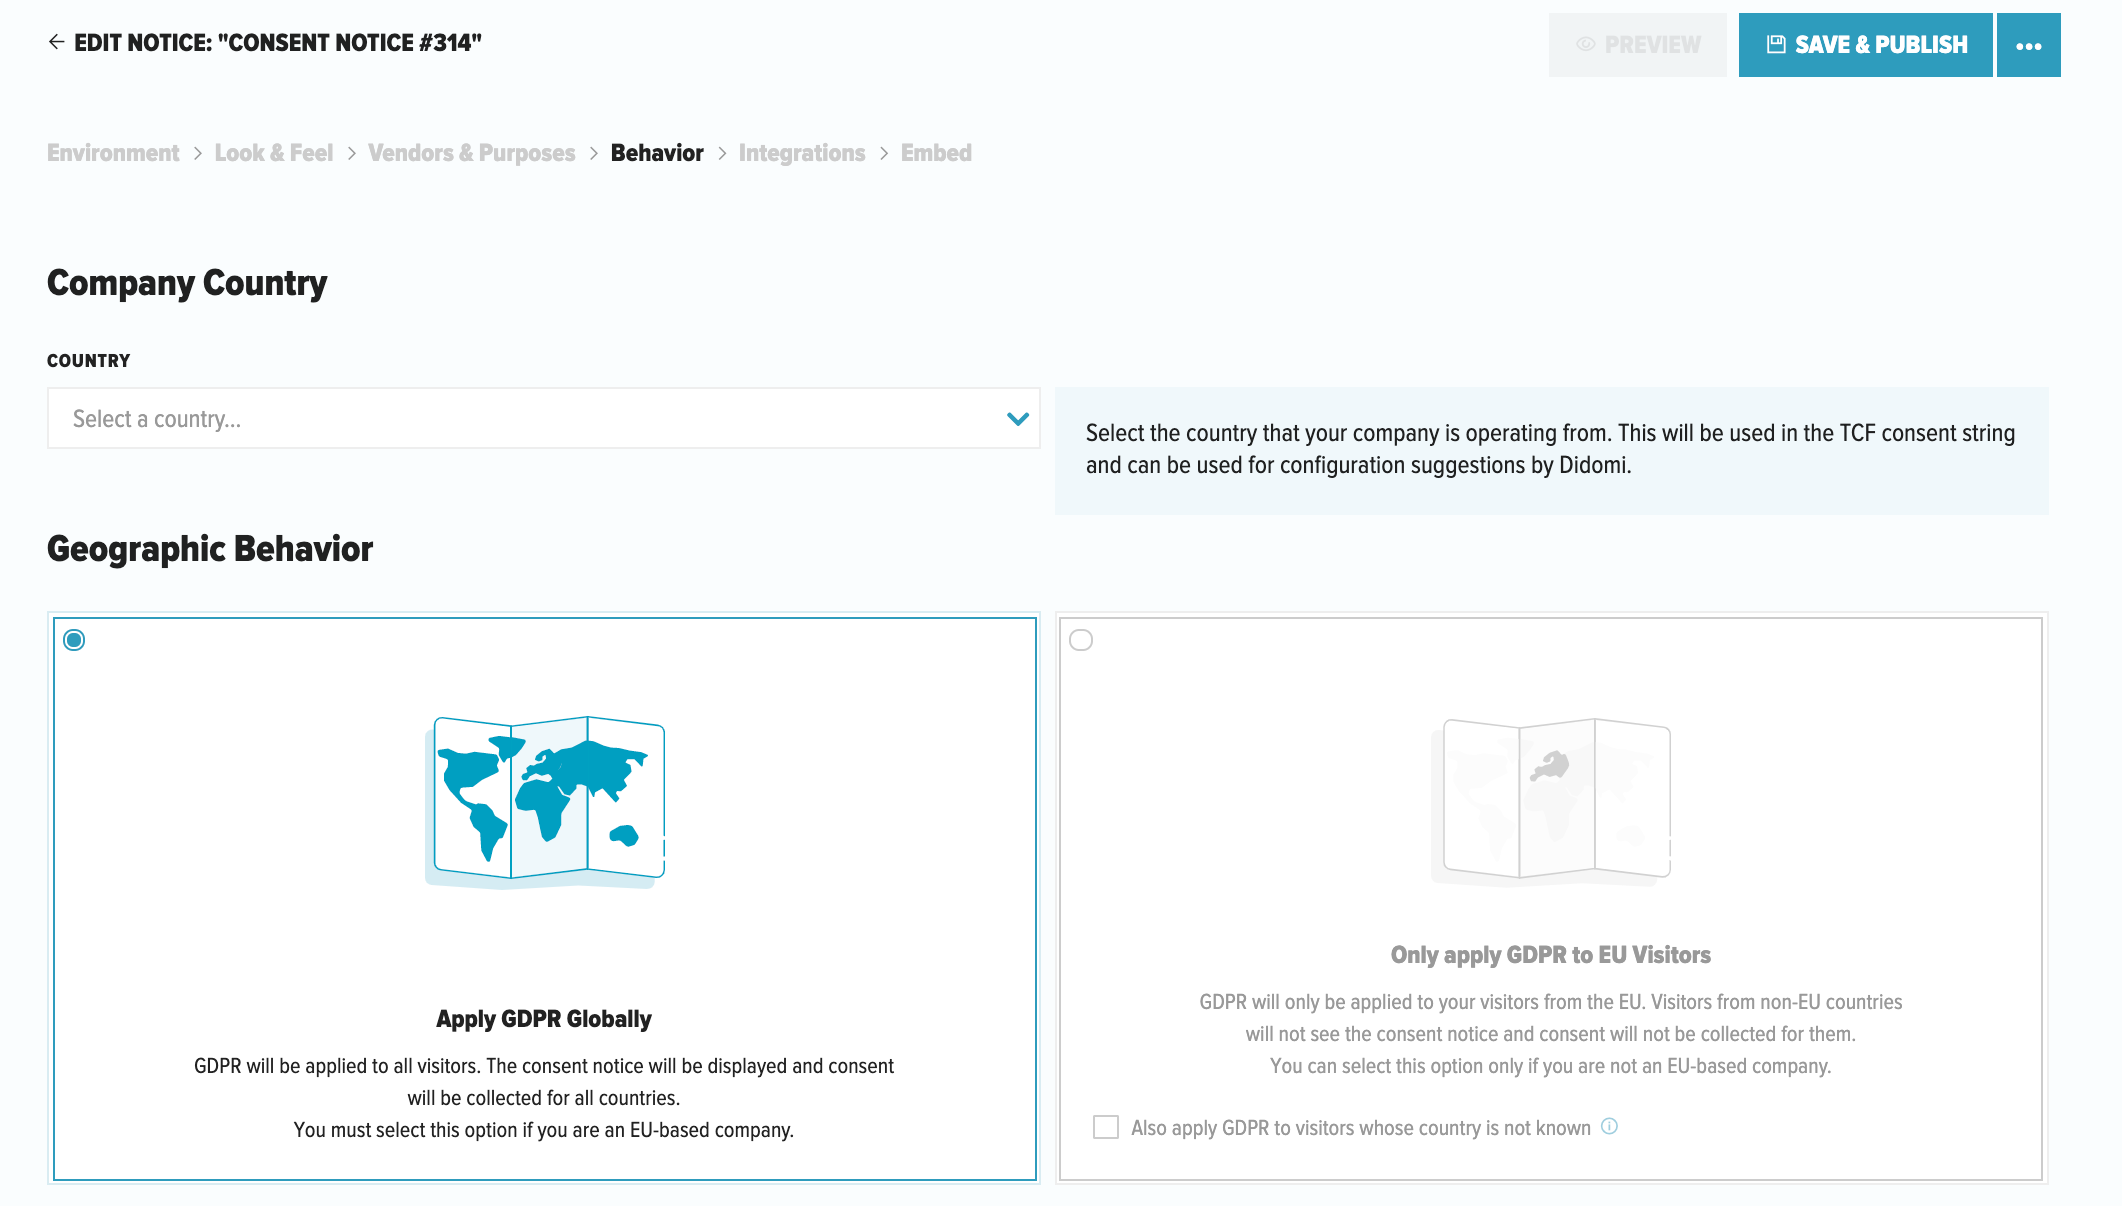Go to the Environment step
2122x1206 pixels.
113,153
